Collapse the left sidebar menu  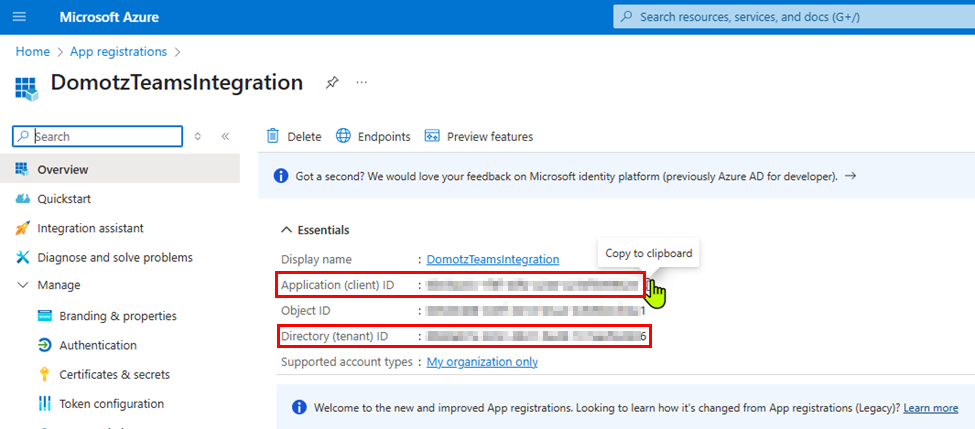(x=225, y=136)
